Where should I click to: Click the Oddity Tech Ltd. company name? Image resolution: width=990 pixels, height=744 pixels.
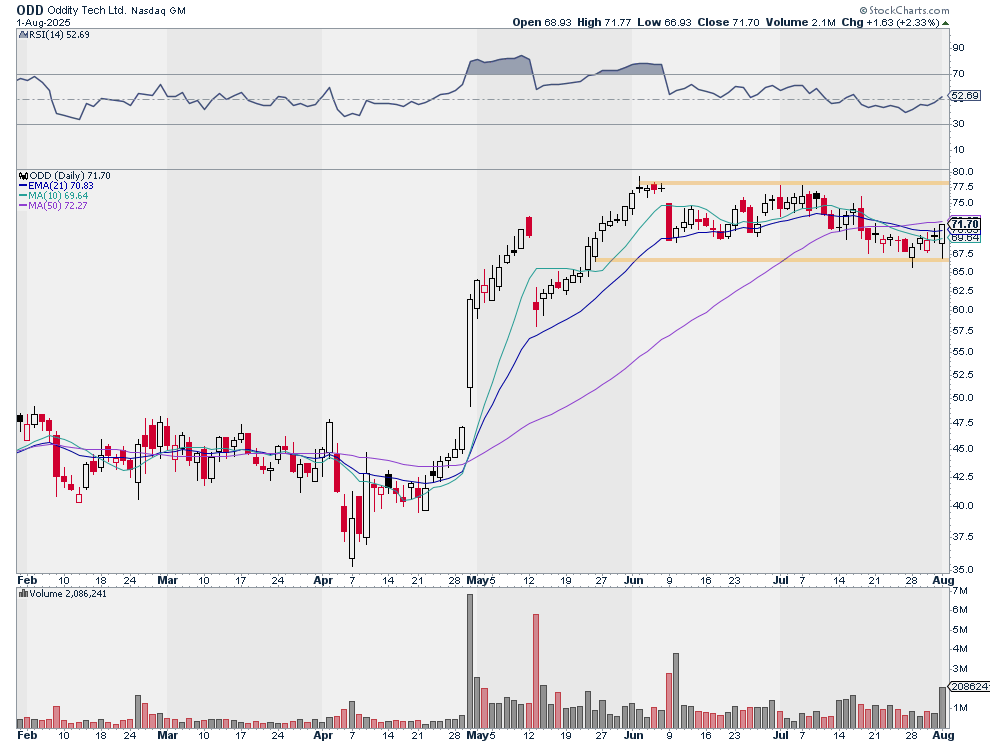point(87,11)
